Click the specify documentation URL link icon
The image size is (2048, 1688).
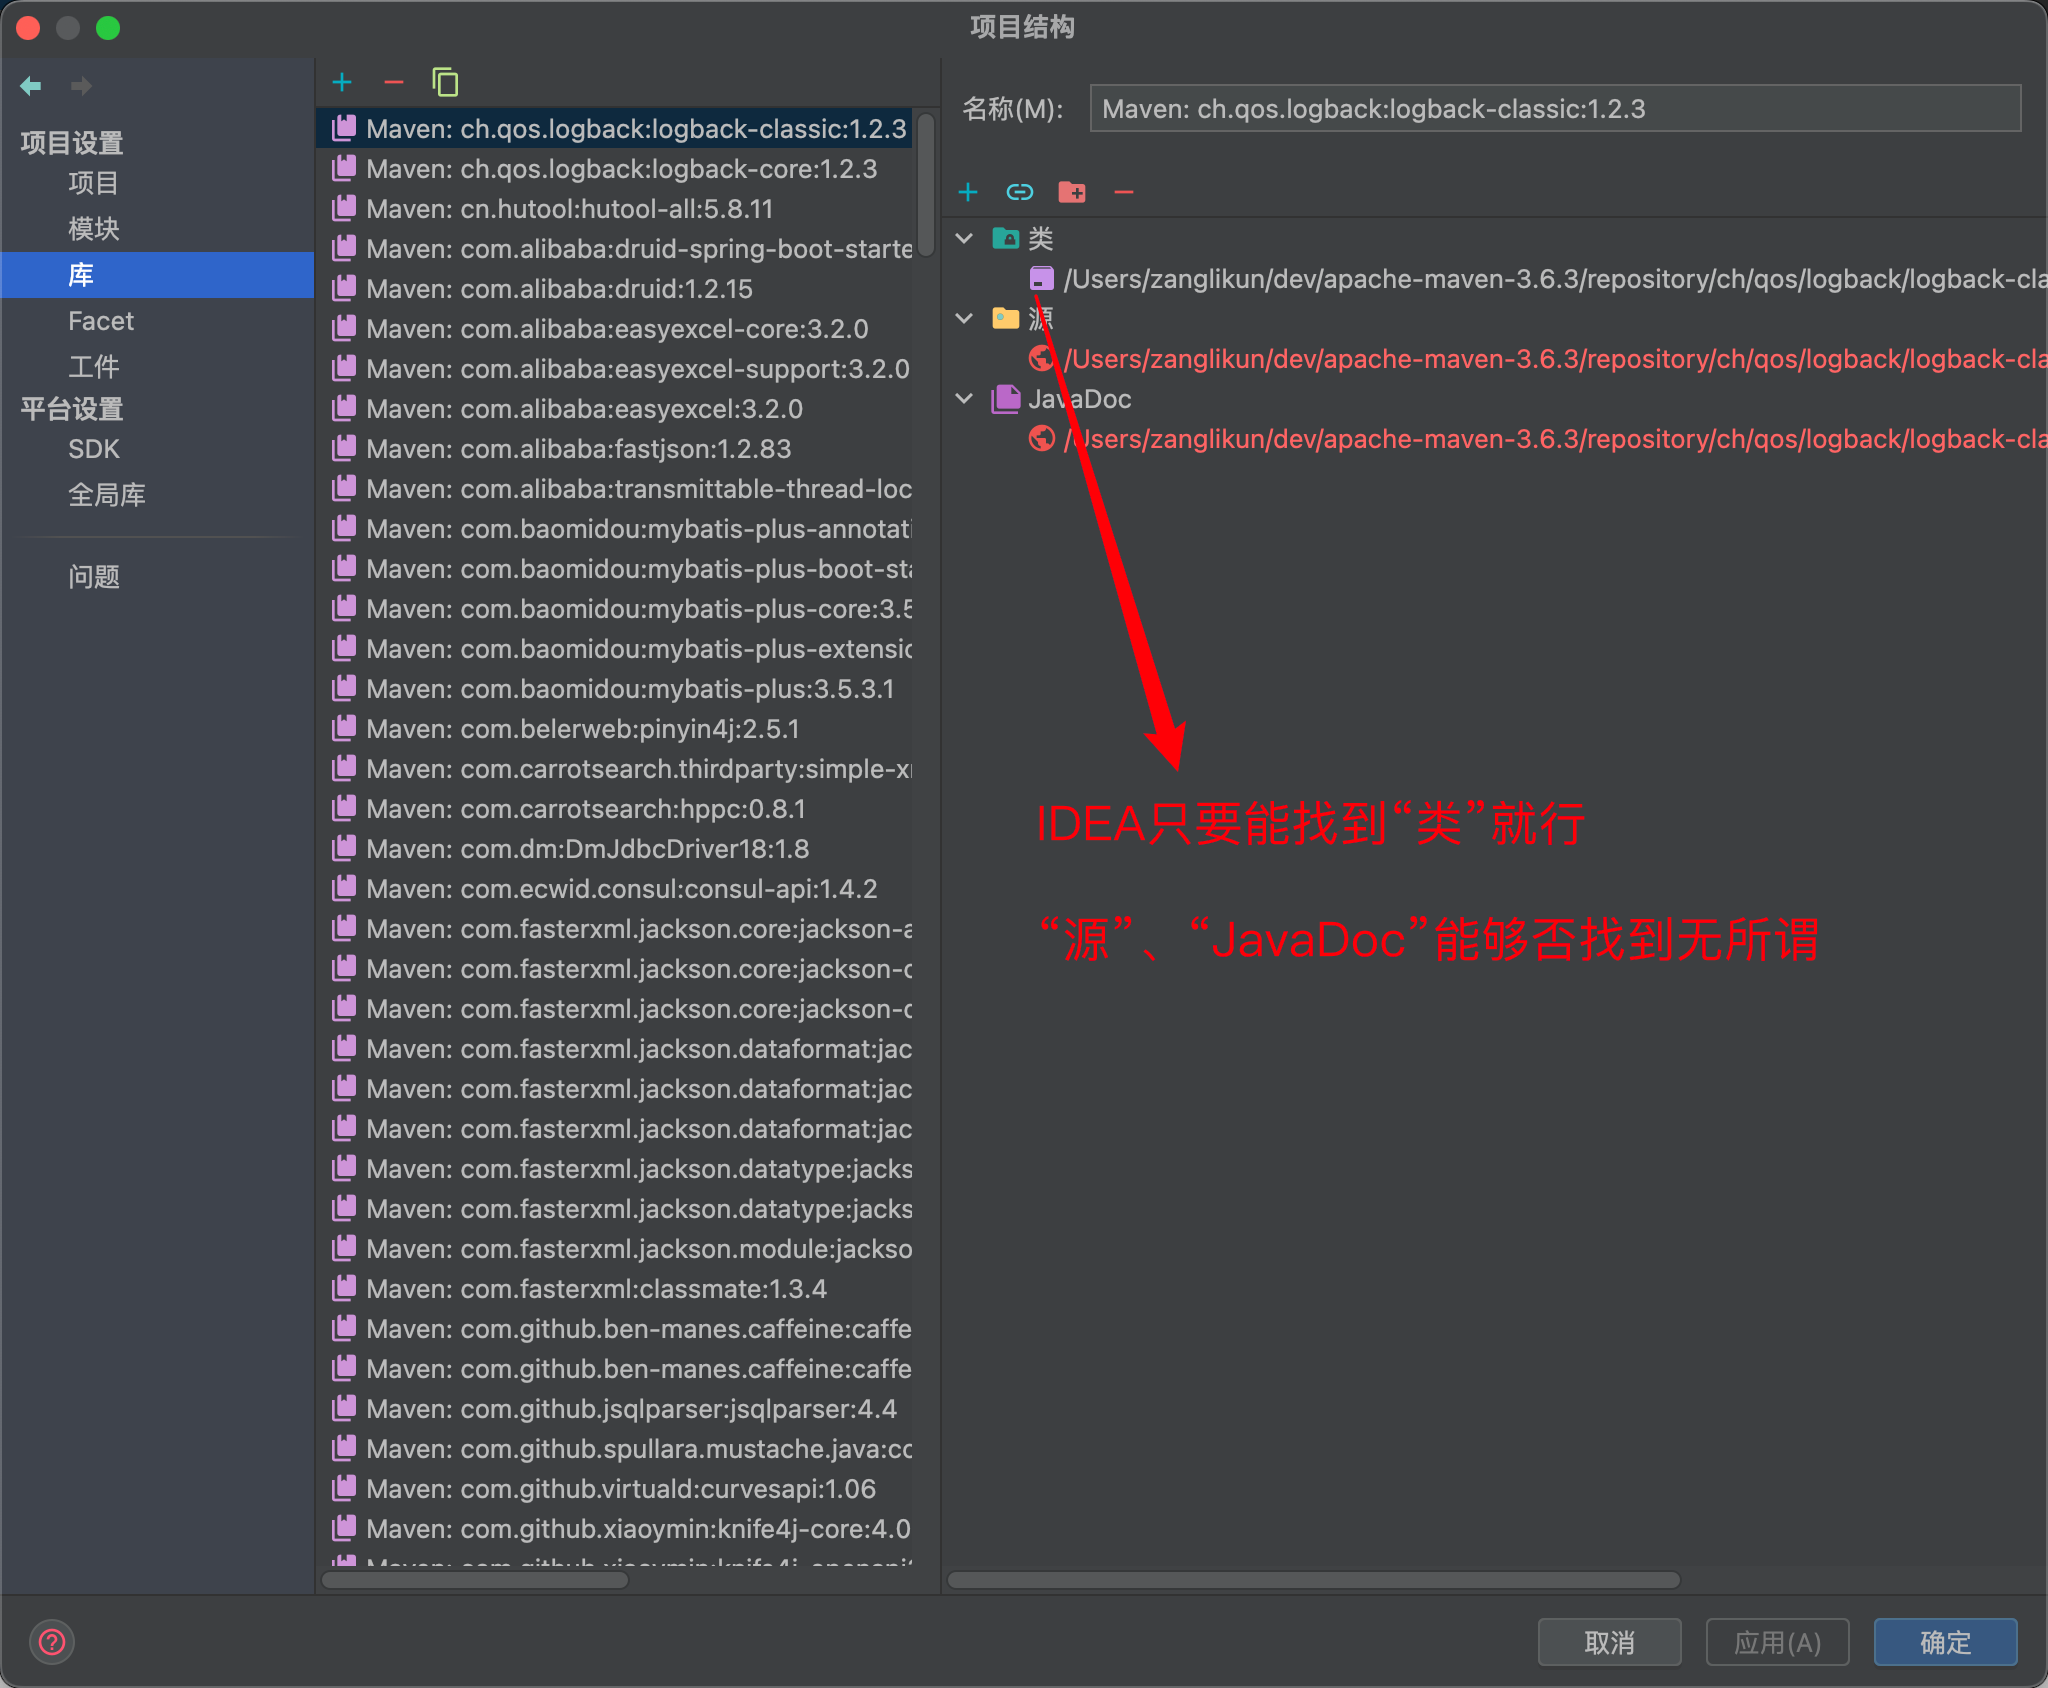(1019, 192)
